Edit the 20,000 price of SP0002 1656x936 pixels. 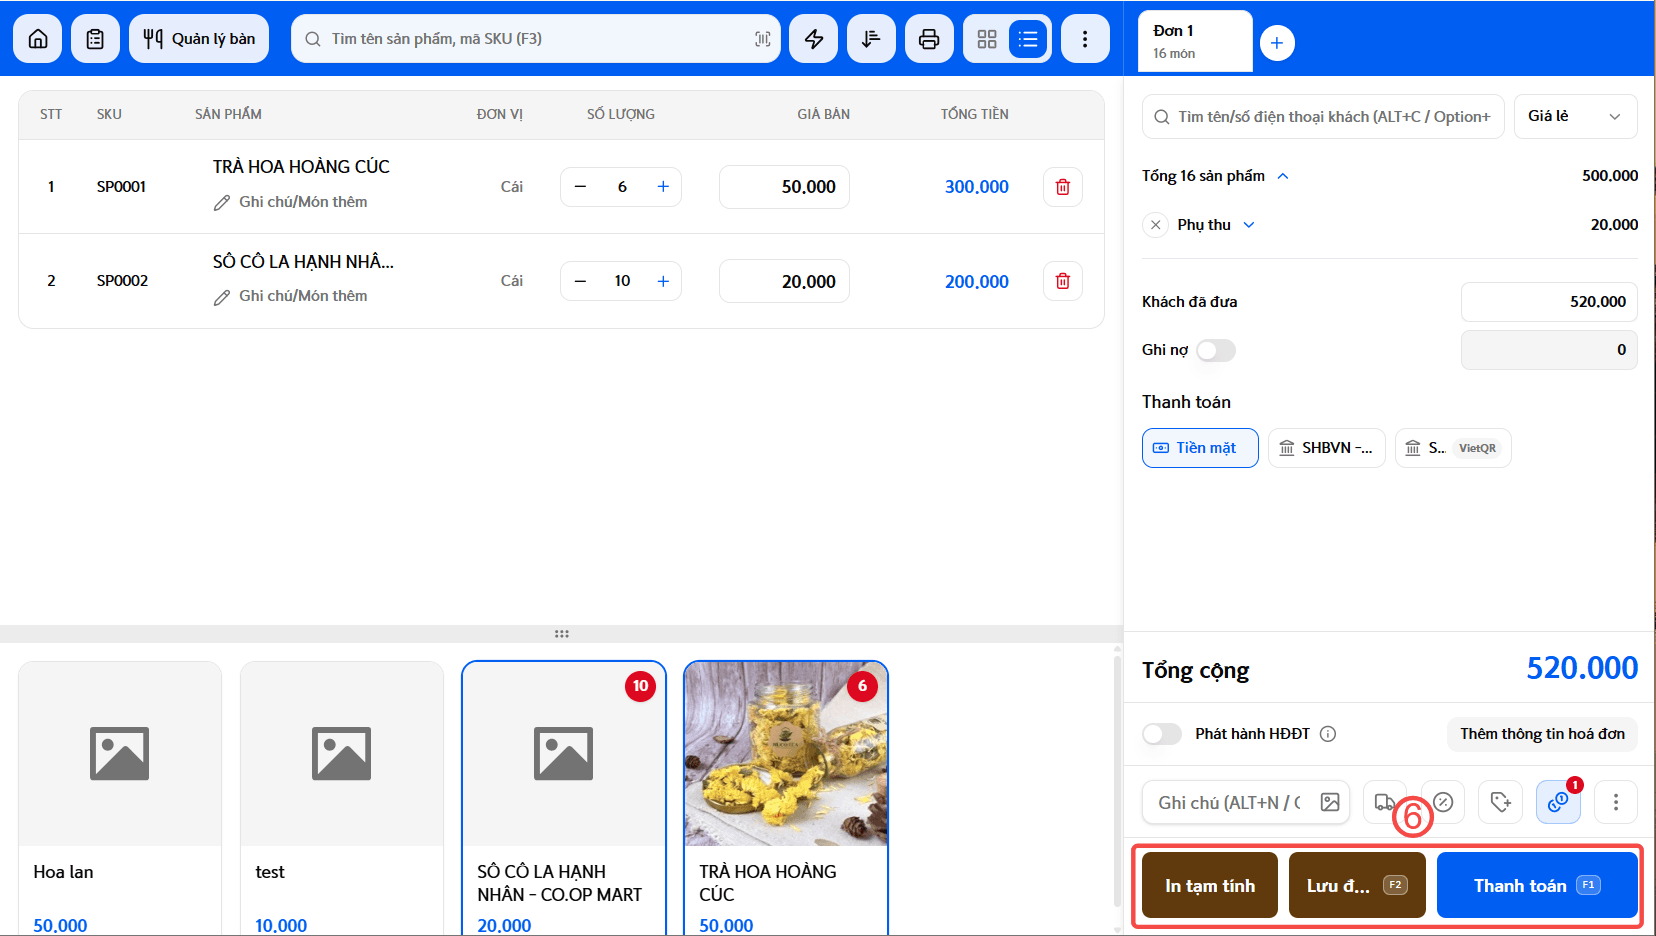tap(784, 281)
